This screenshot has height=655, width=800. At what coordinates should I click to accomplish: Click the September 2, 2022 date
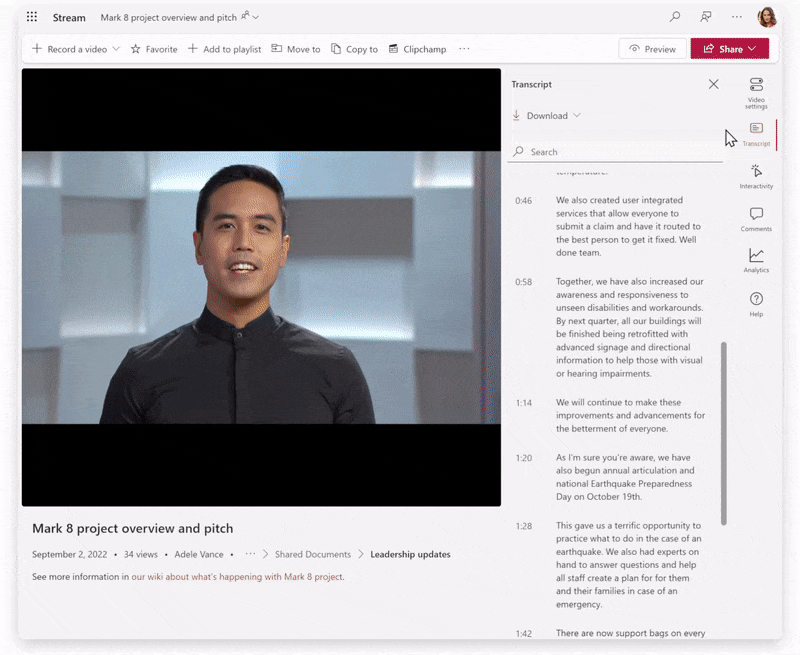point(69,554)
